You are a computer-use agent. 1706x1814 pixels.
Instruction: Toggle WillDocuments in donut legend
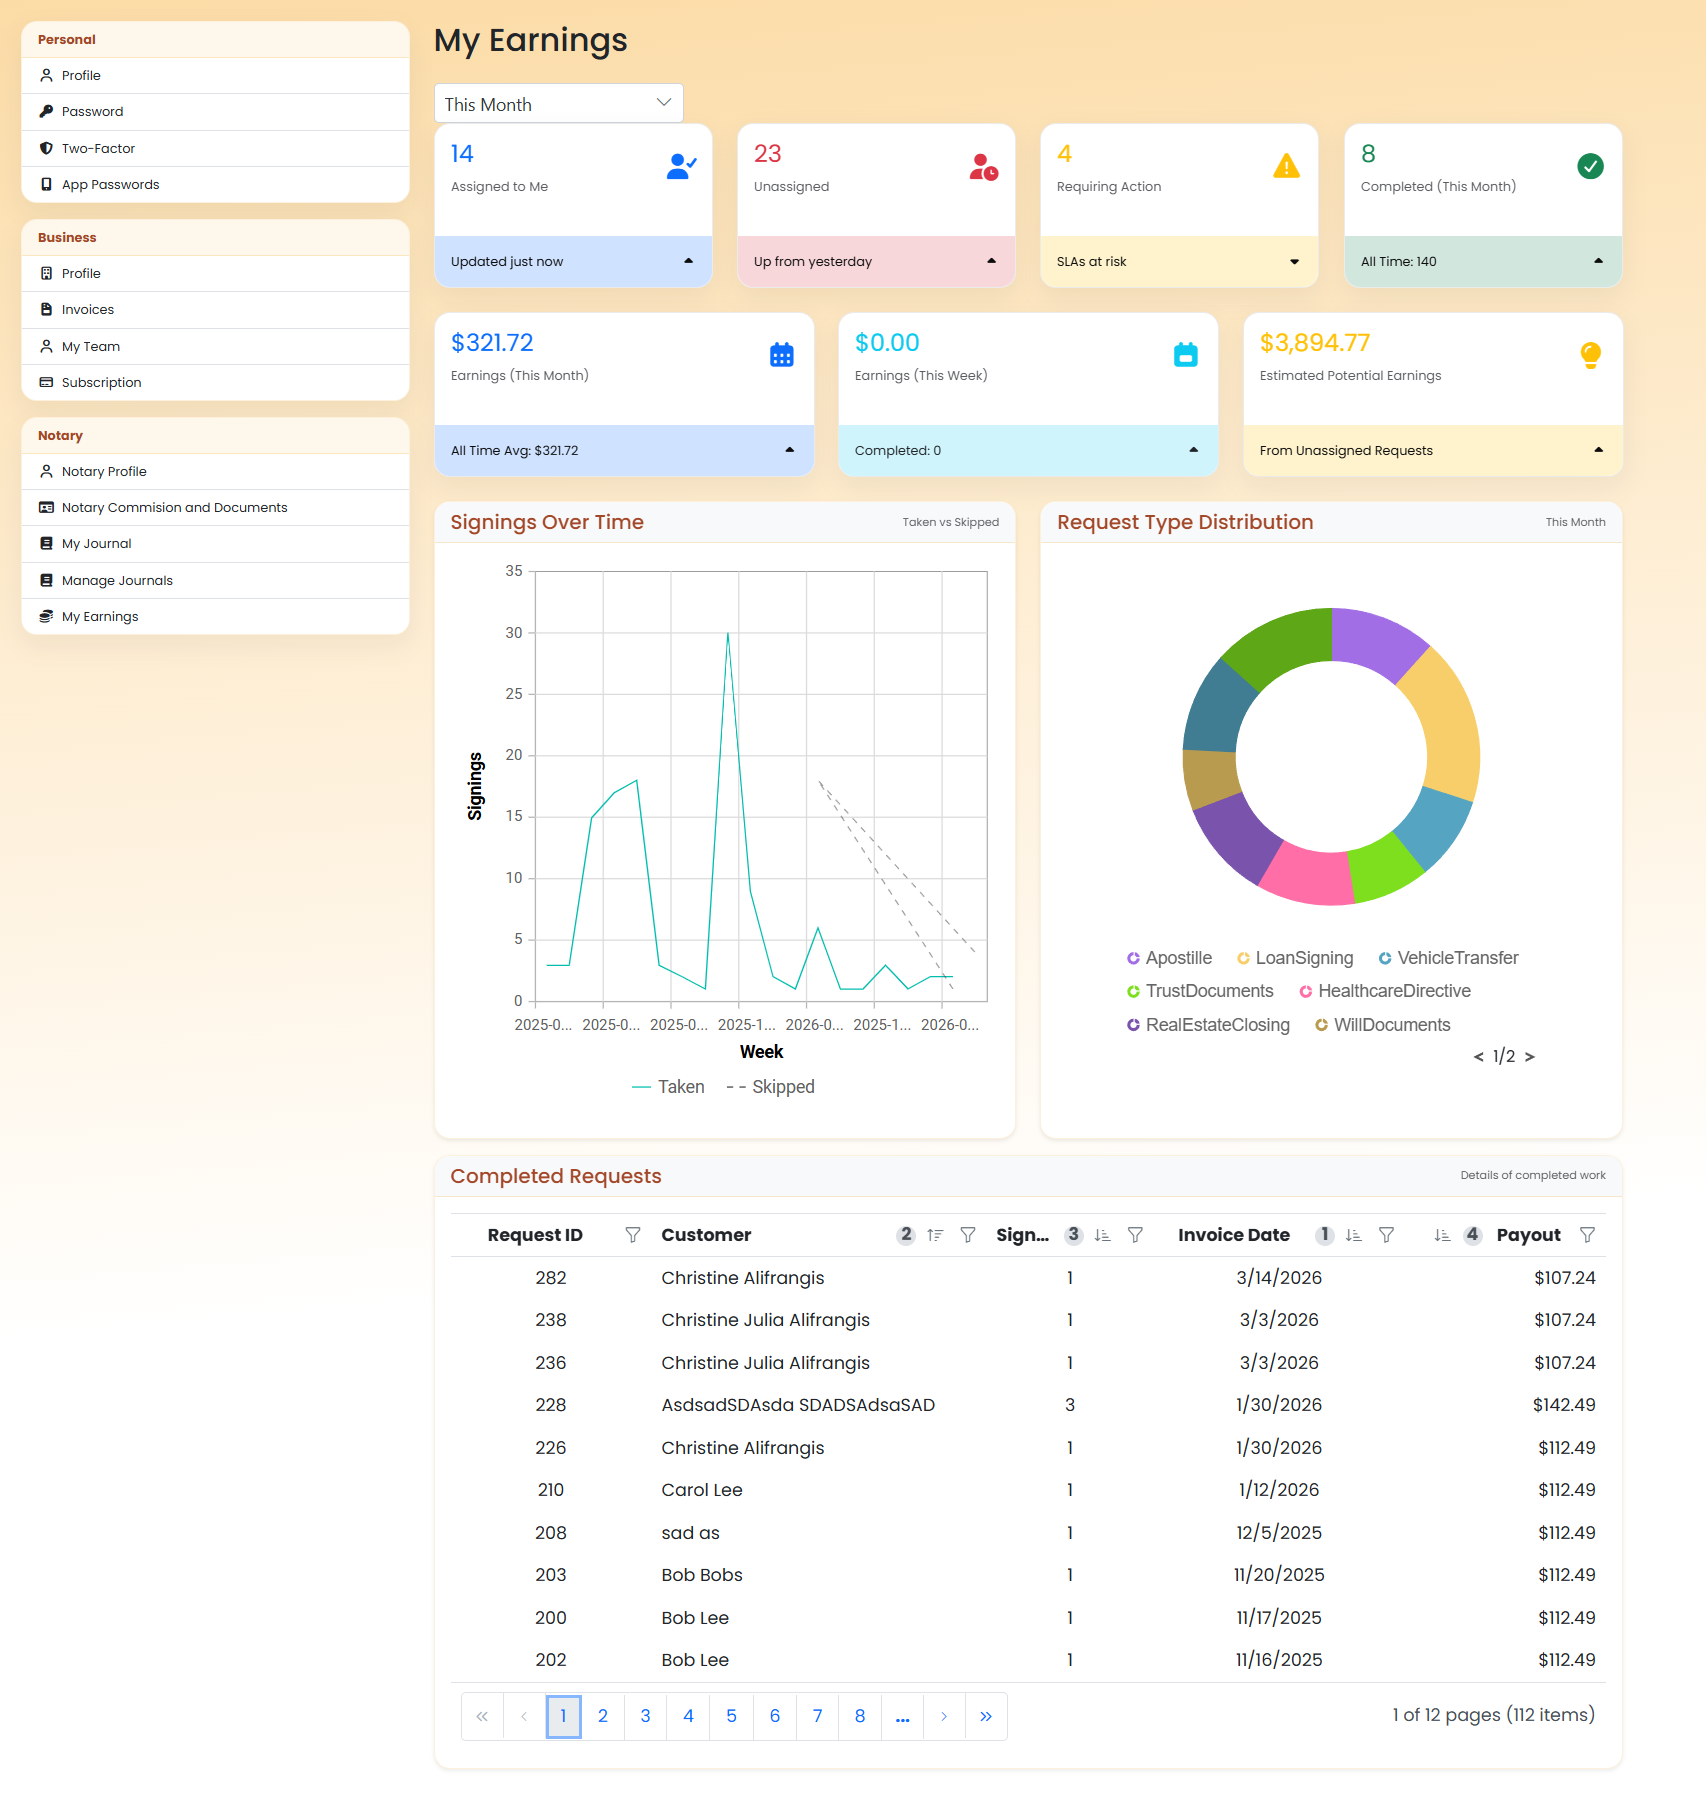tap(1383, 1025)
